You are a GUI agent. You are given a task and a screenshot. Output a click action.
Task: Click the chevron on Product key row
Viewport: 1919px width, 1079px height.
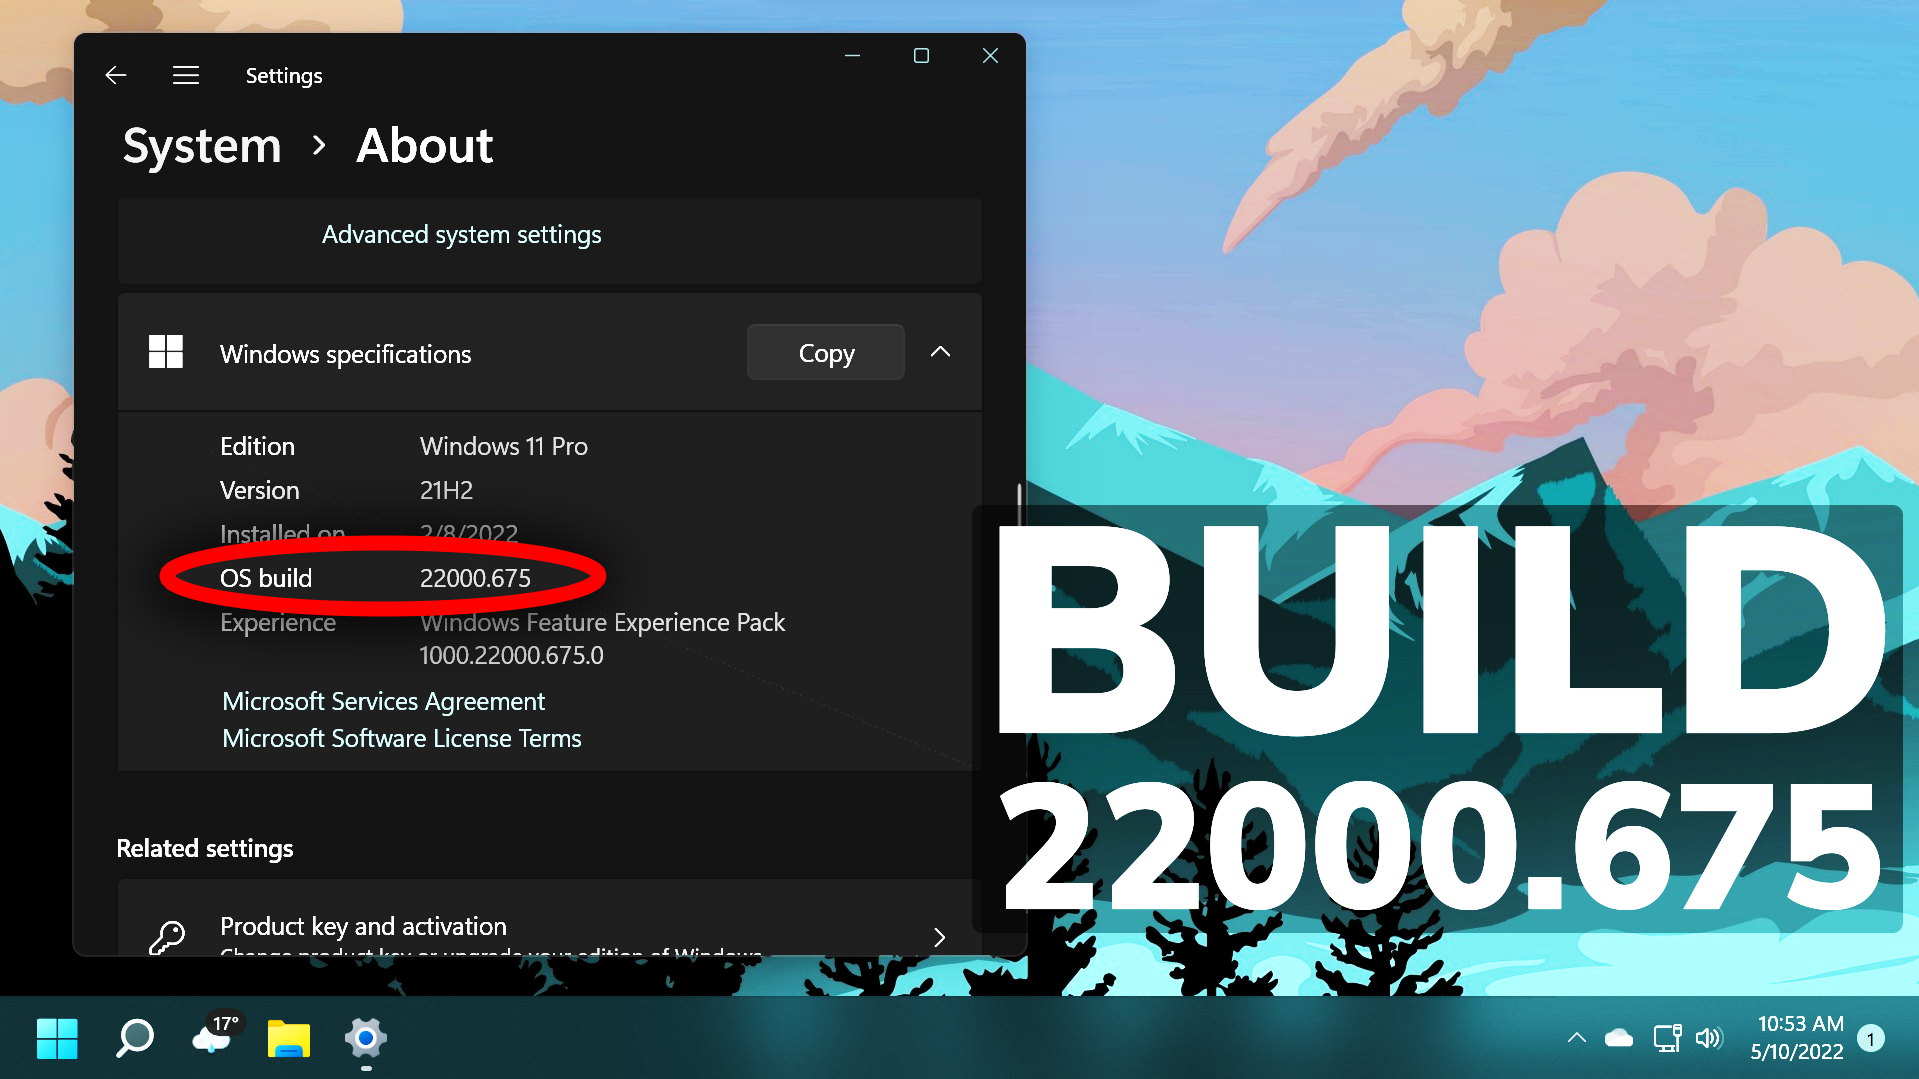939,937
